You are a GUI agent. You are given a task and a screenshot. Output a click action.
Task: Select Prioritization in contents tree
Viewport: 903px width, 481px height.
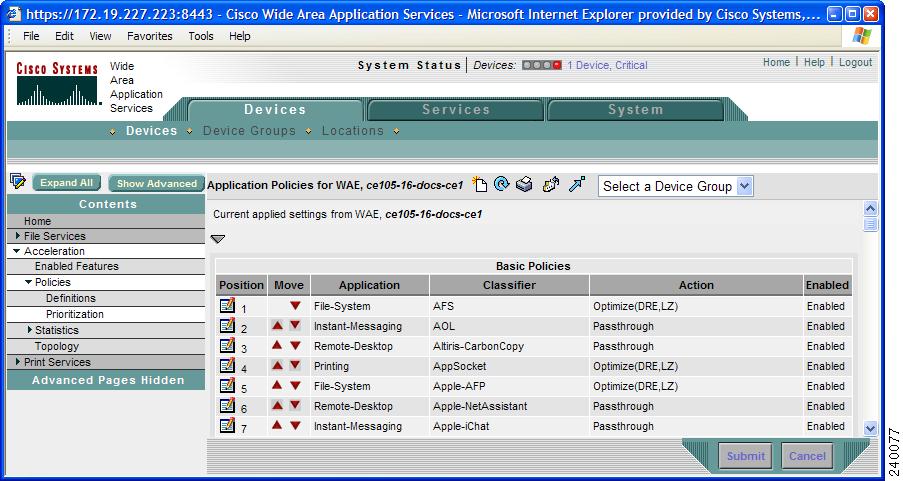click(75, 314)
